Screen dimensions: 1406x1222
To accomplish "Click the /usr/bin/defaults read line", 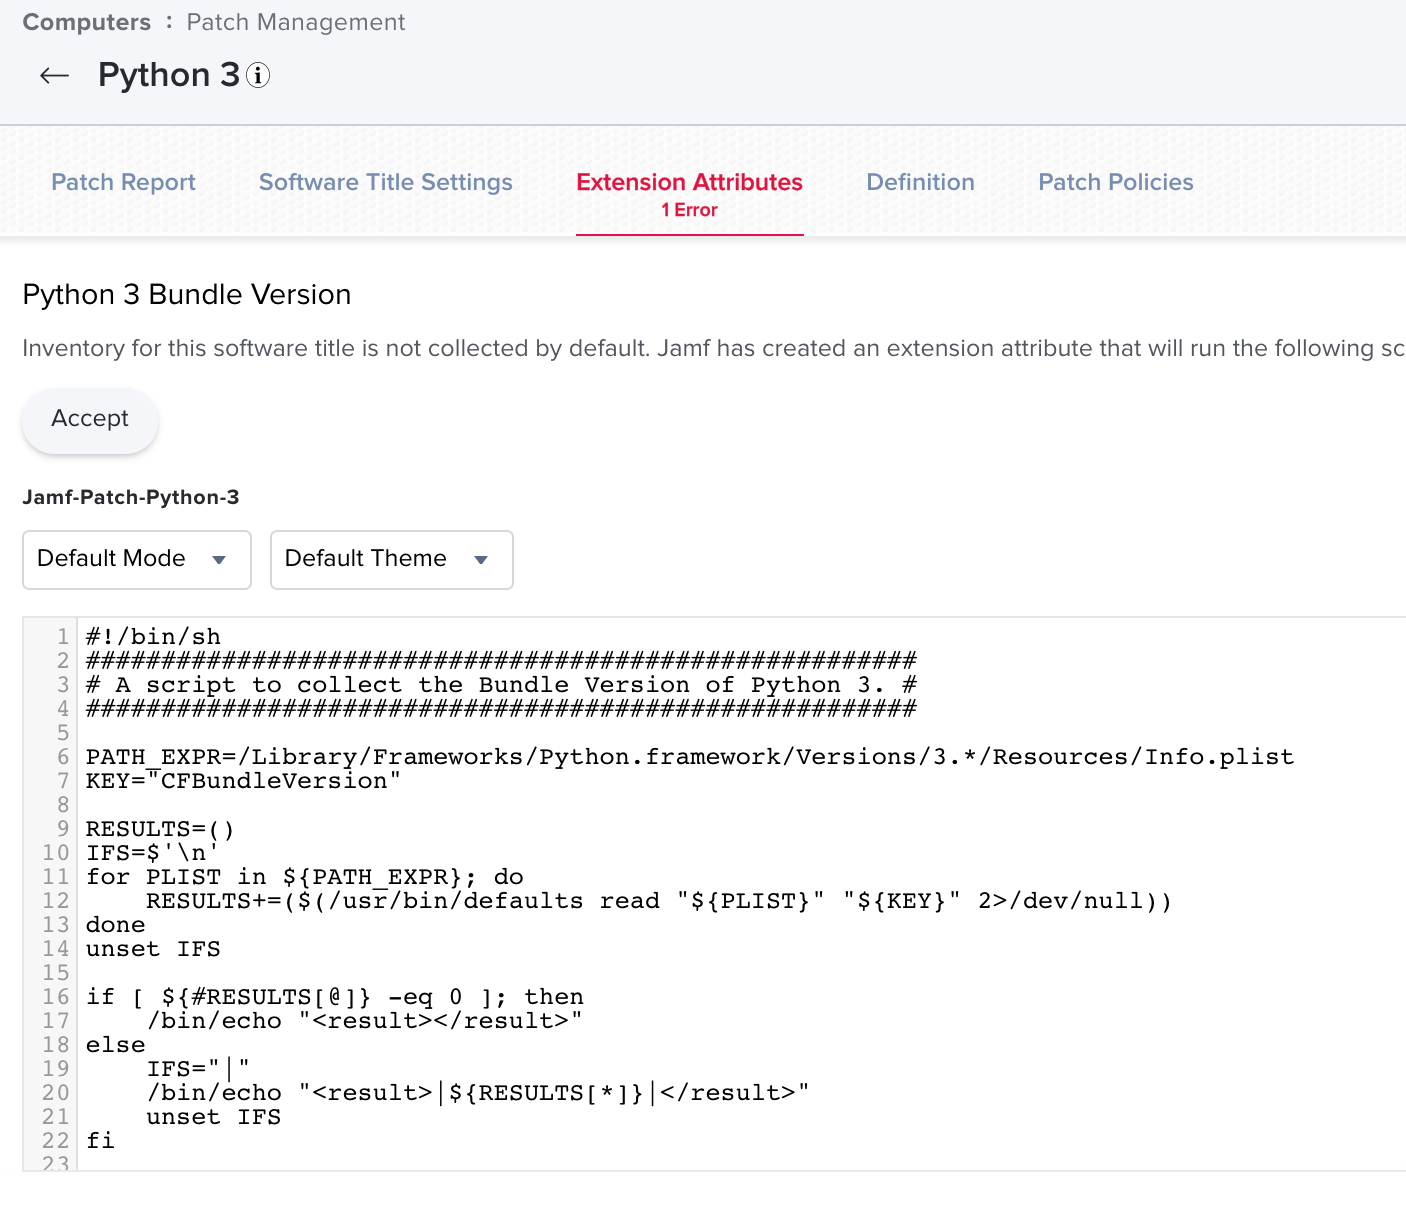I will [x=659, y=901].
